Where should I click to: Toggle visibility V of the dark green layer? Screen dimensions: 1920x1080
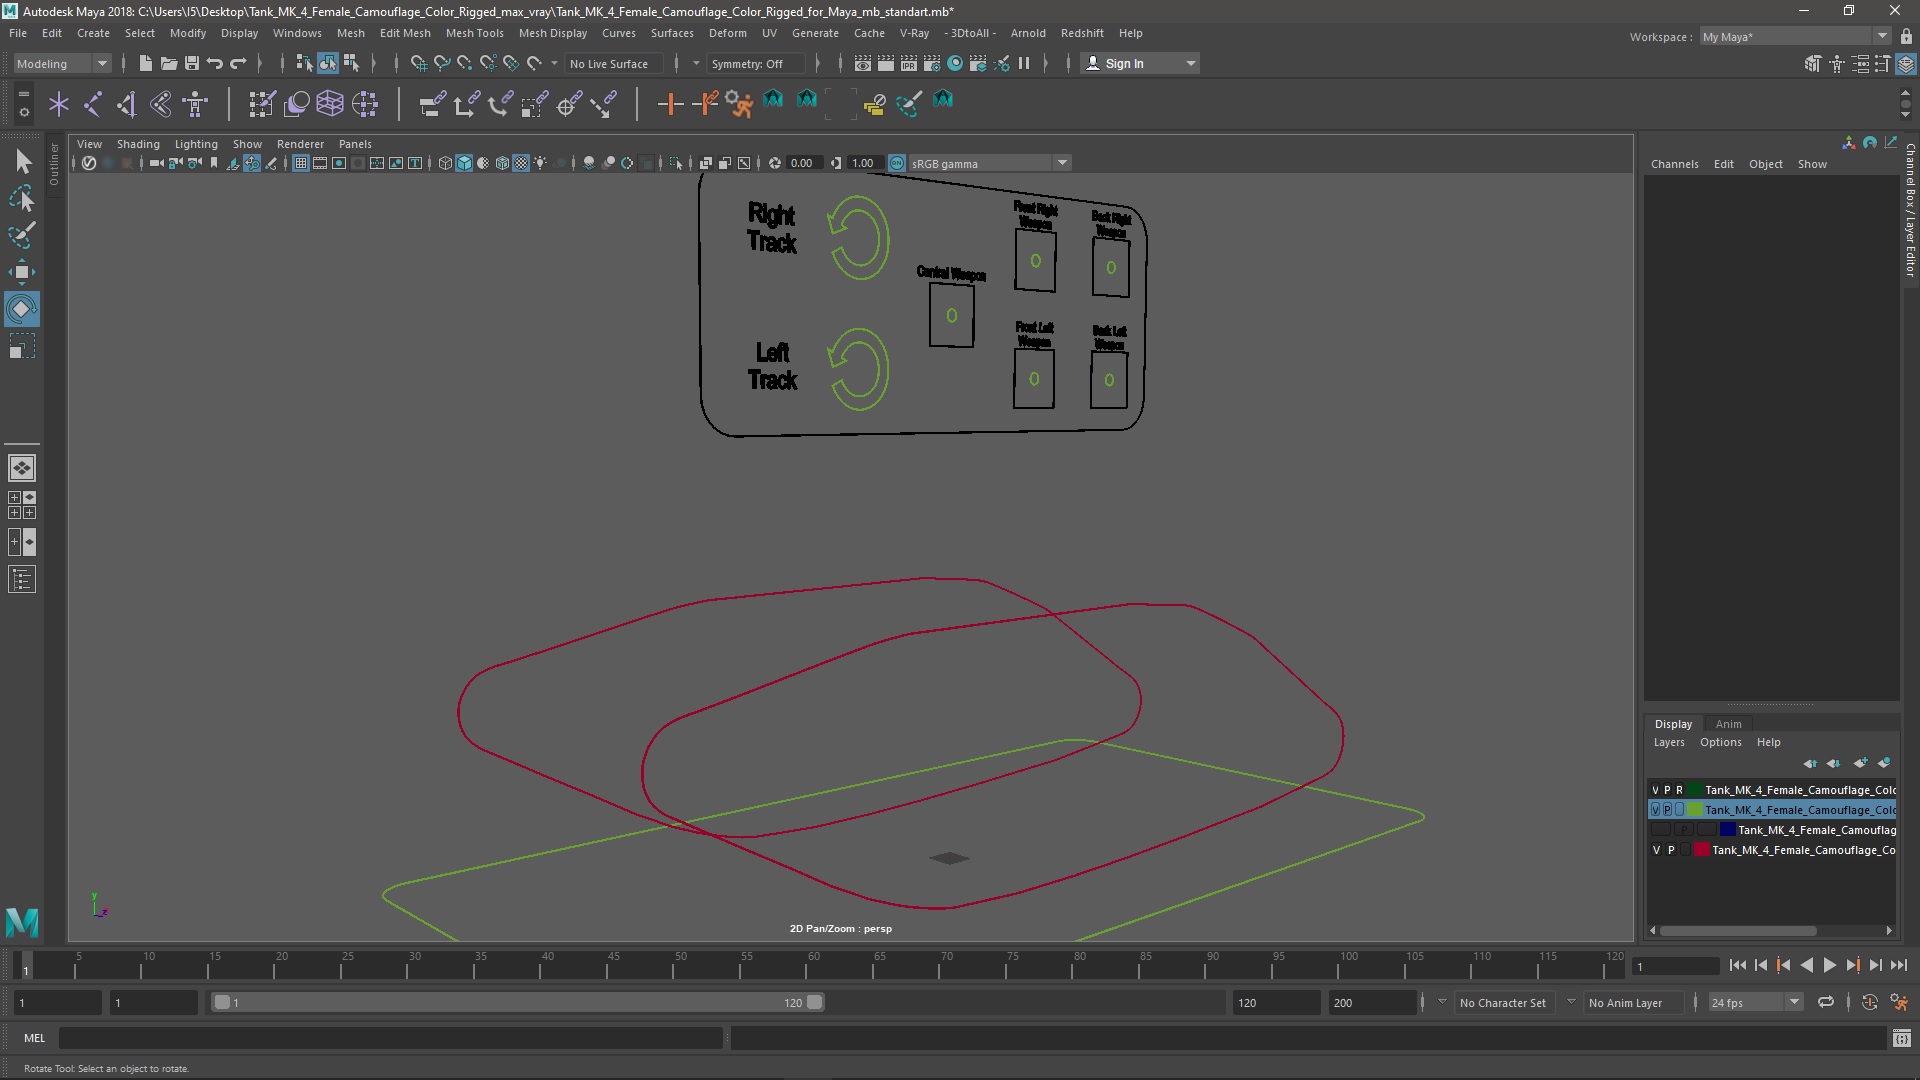point(1656,790)
